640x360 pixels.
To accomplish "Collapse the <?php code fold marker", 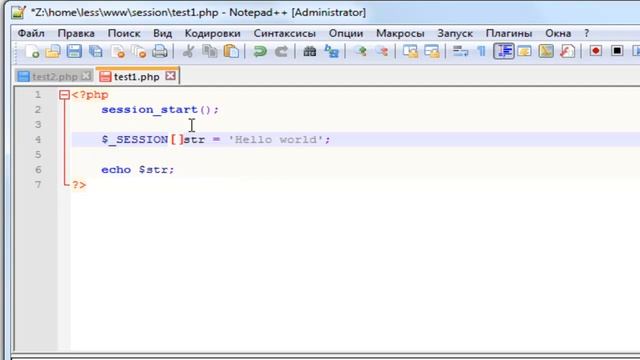I will [x=64, y=95].
